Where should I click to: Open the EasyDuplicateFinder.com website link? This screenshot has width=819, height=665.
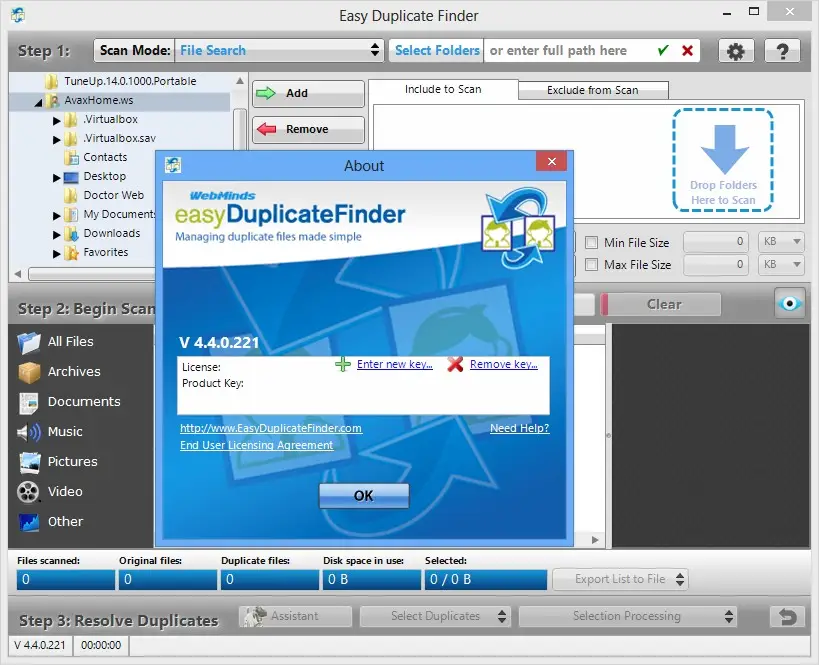pyautogui.click(x=271, y=428)
